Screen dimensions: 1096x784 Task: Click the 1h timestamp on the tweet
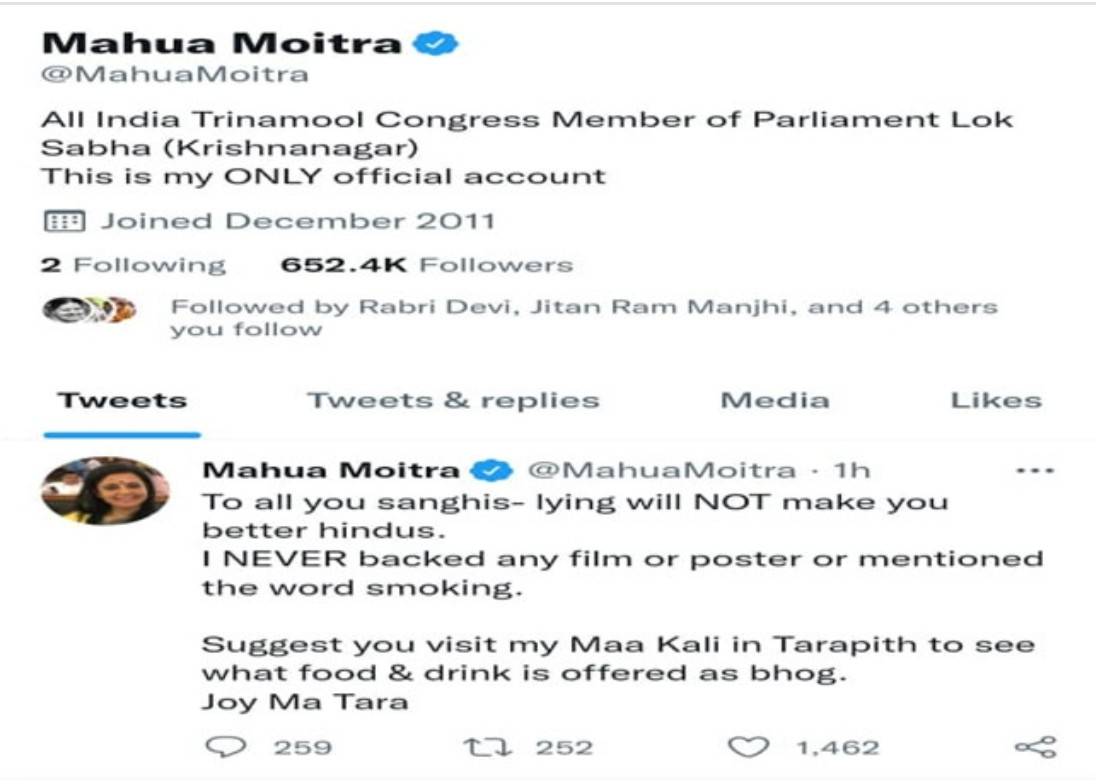coord(853,470)
